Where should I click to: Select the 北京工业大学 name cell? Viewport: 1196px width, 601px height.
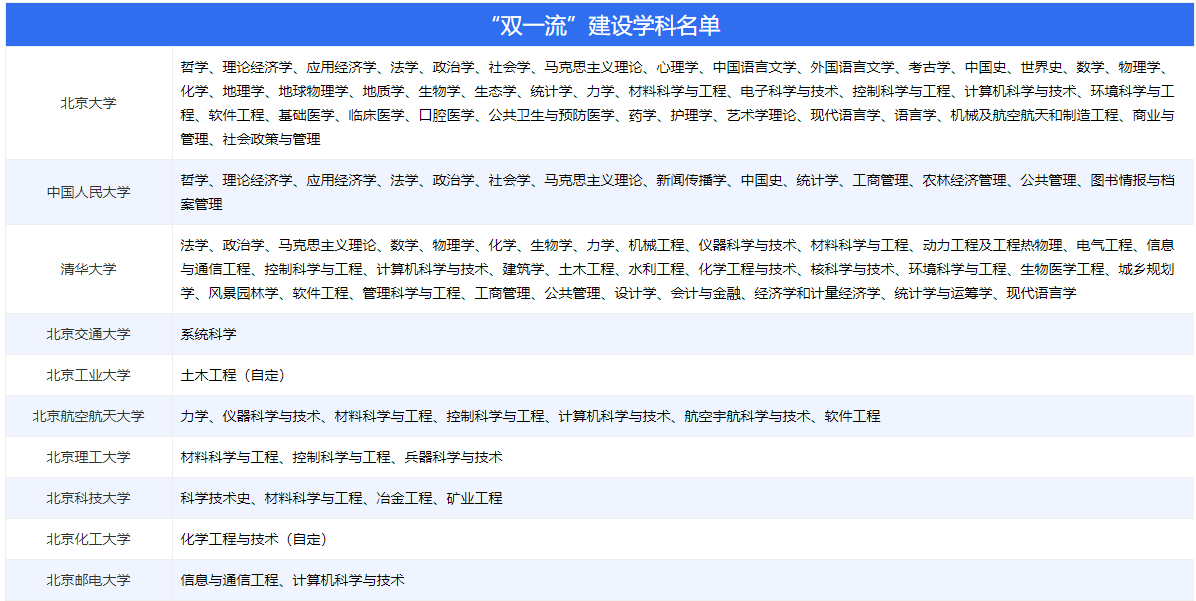click(88, 374)
